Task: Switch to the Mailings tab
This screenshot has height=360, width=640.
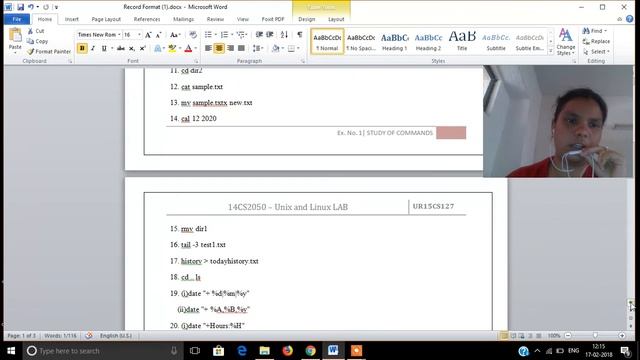Action: pos(183,19)
